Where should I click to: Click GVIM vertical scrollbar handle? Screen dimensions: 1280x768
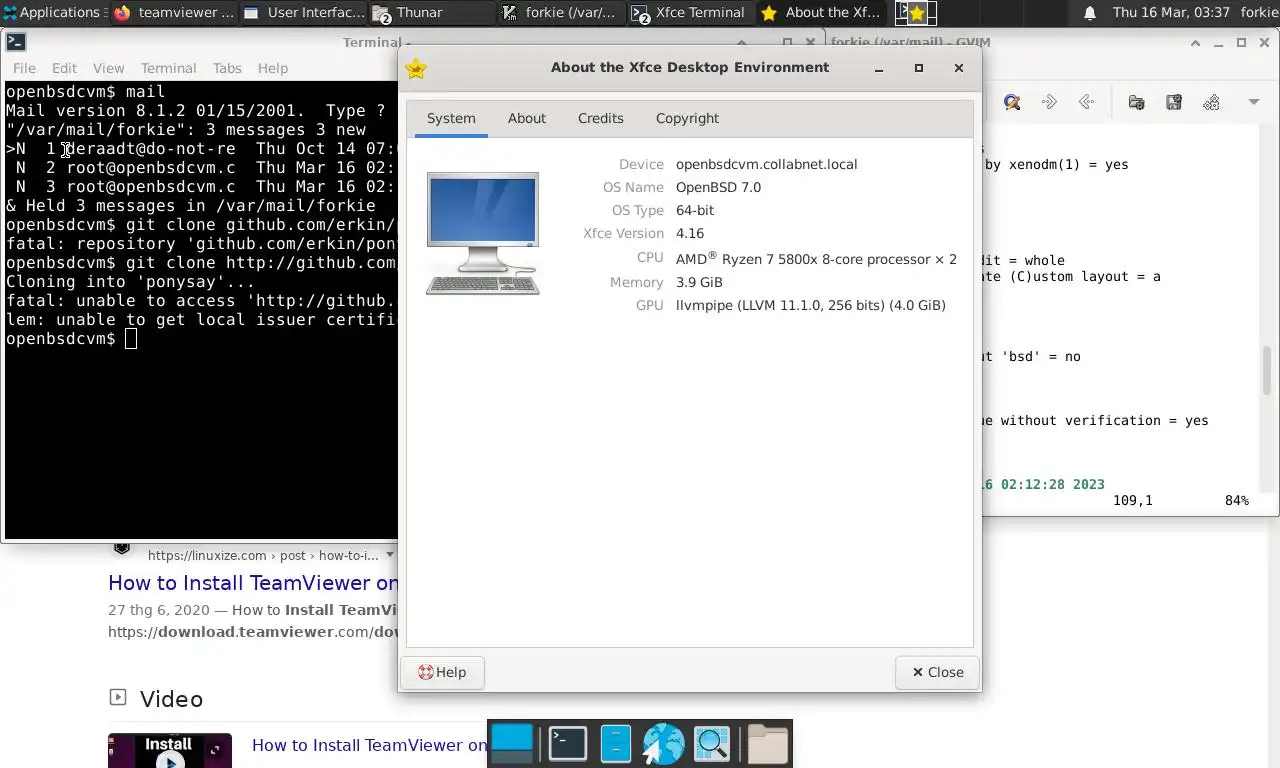[1267, 371]
